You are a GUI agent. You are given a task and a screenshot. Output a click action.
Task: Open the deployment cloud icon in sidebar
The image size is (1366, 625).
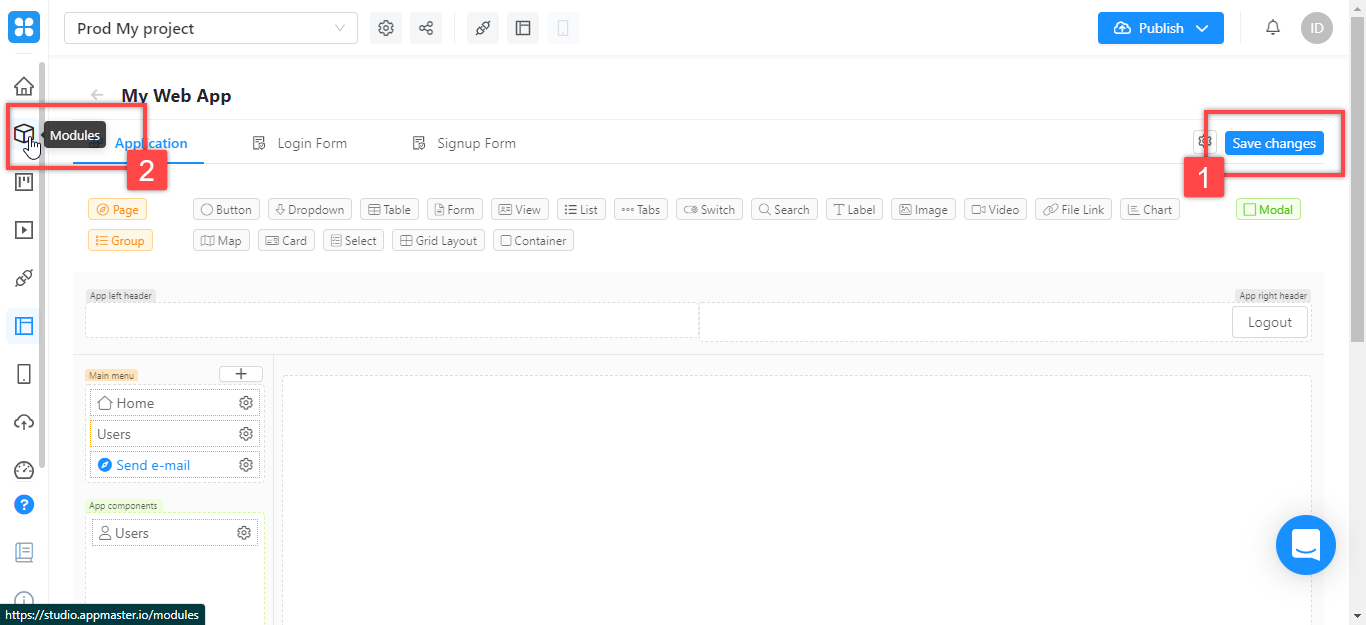24,421
